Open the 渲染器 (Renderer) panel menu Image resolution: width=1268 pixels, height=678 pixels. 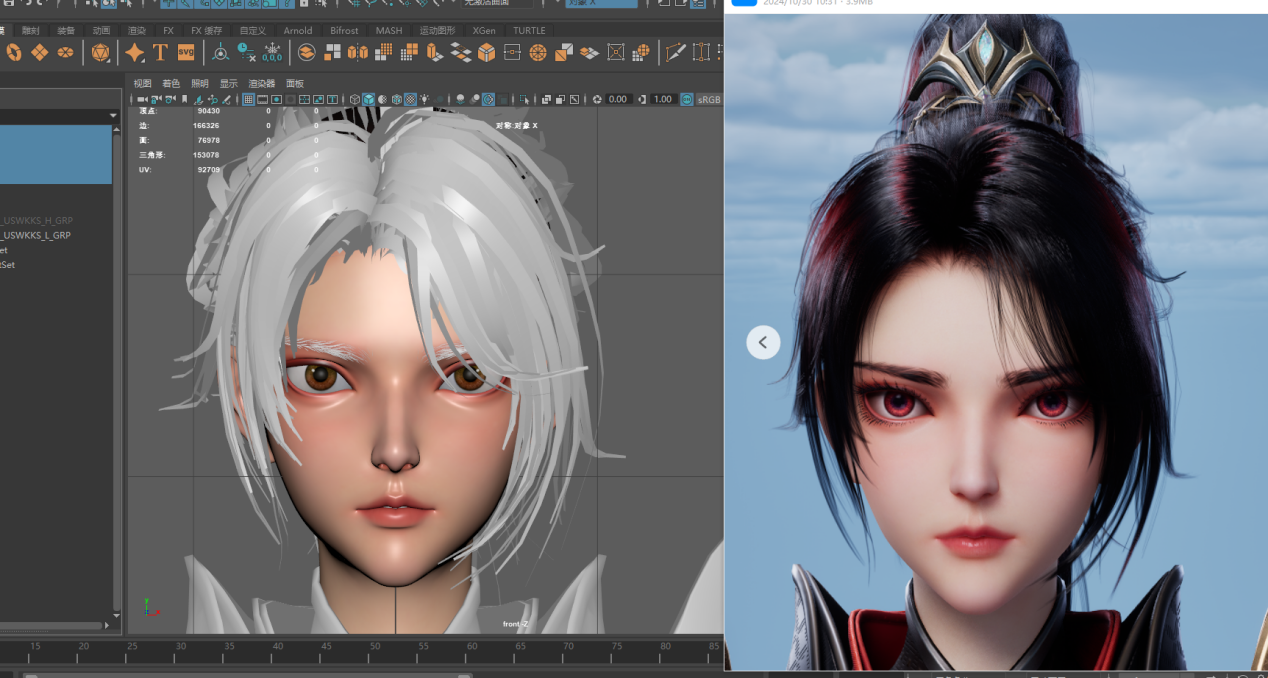[261, 83]
